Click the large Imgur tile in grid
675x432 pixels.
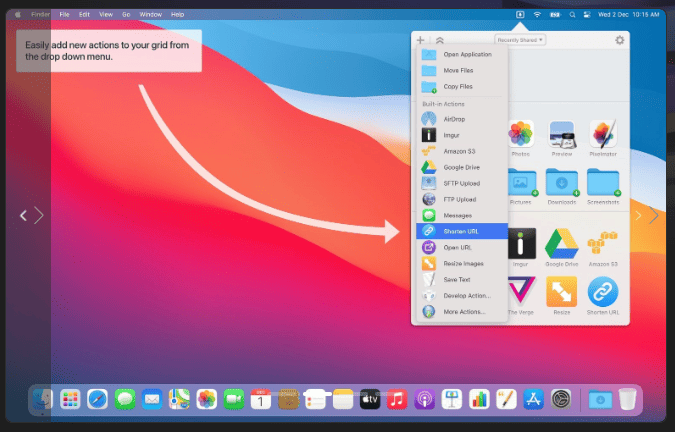tap(522, 244)
